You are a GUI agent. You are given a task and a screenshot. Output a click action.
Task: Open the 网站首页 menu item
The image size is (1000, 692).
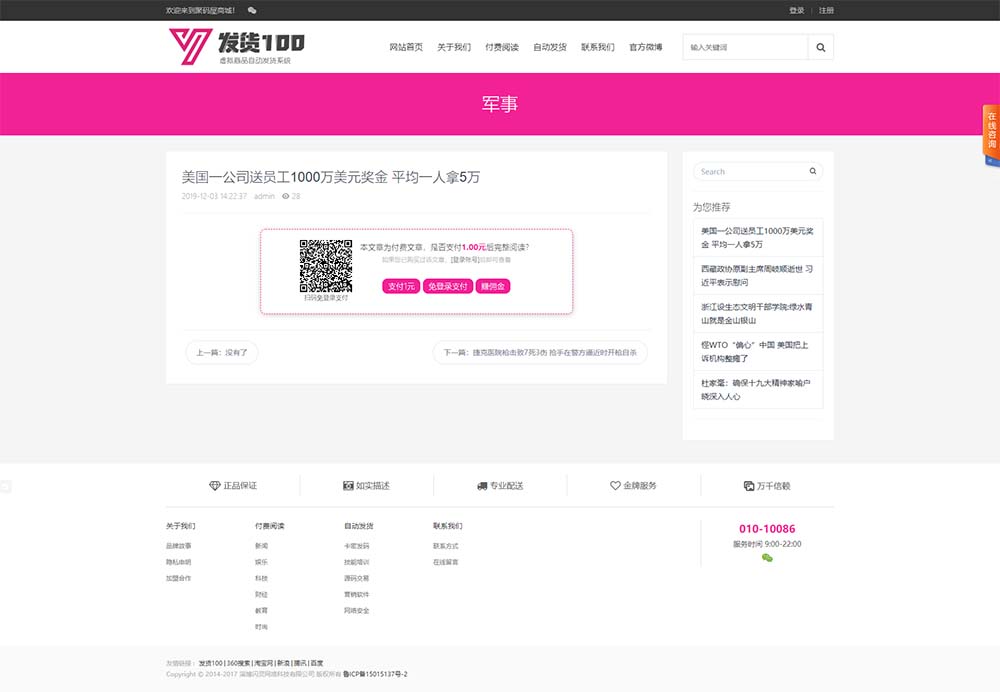coord(406,47)
